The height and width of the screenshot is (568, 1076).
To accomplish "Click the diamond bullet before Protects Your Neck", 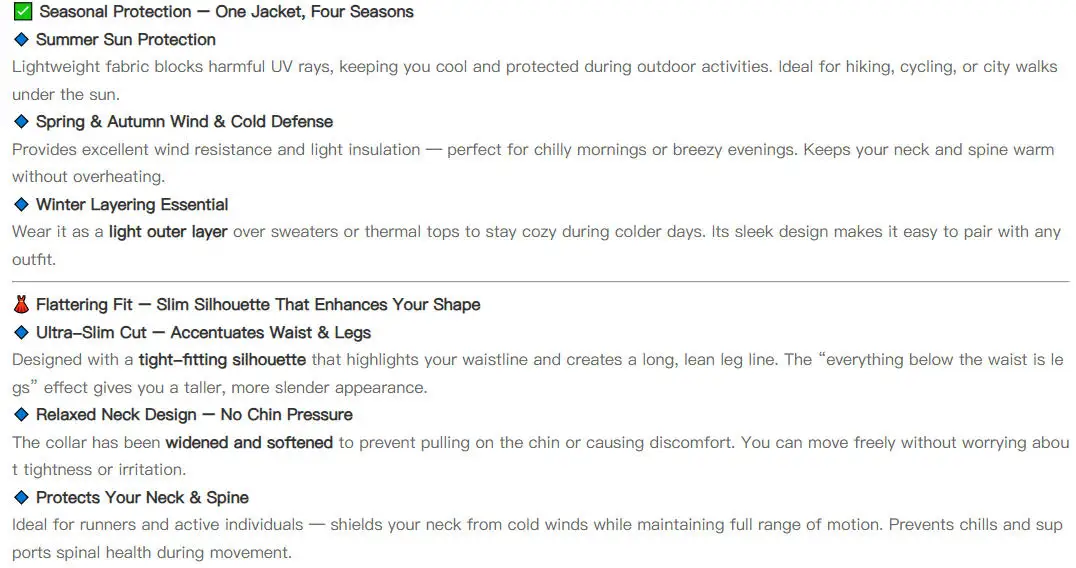I will point(21,497).
